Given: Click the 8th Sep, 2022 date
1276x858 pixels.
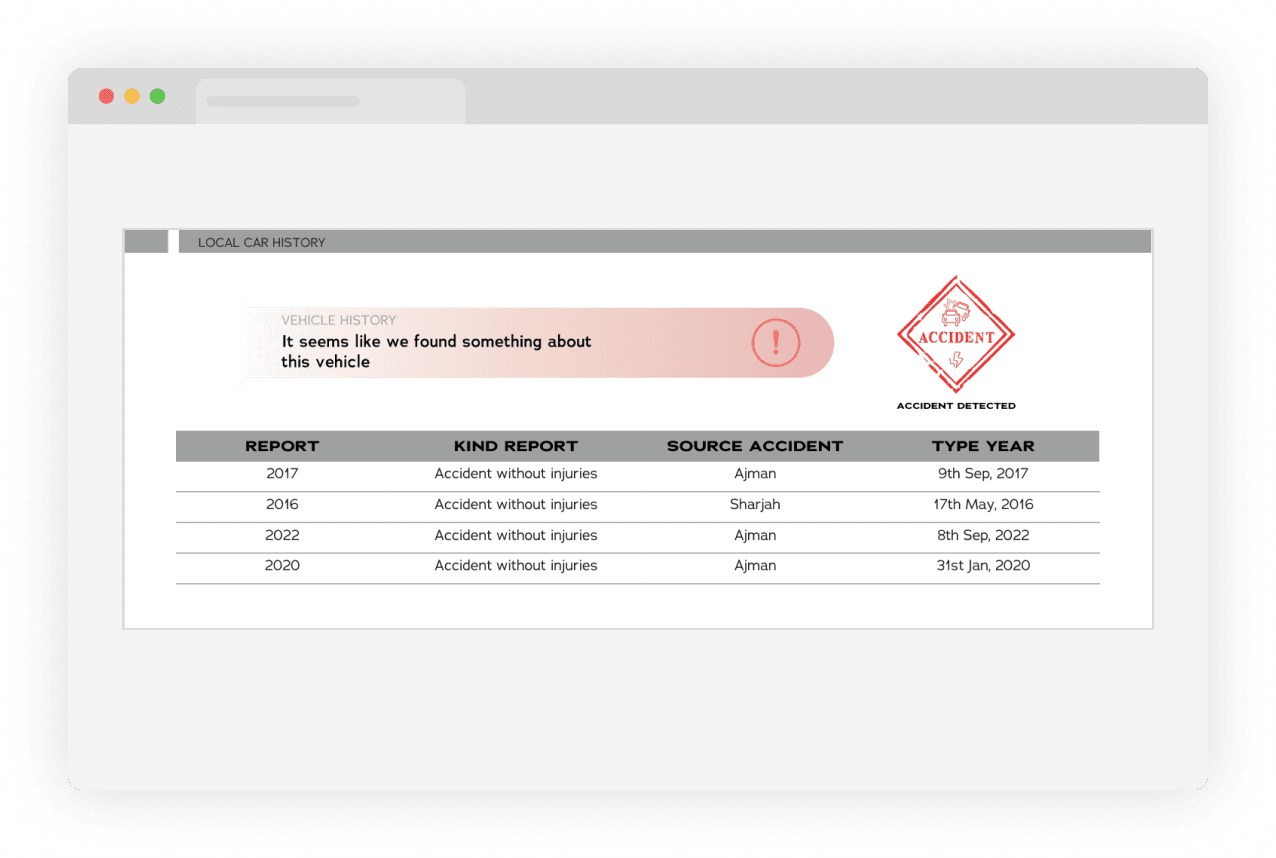Looking at the screenshot, I should [x=983, y=535].
